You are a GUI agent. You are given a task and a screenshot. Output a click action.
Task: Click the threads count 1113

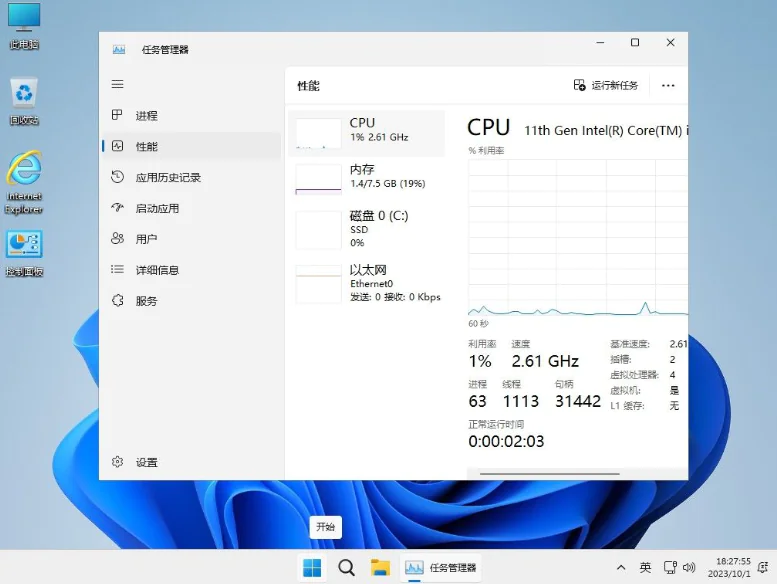tap(521, 401)
